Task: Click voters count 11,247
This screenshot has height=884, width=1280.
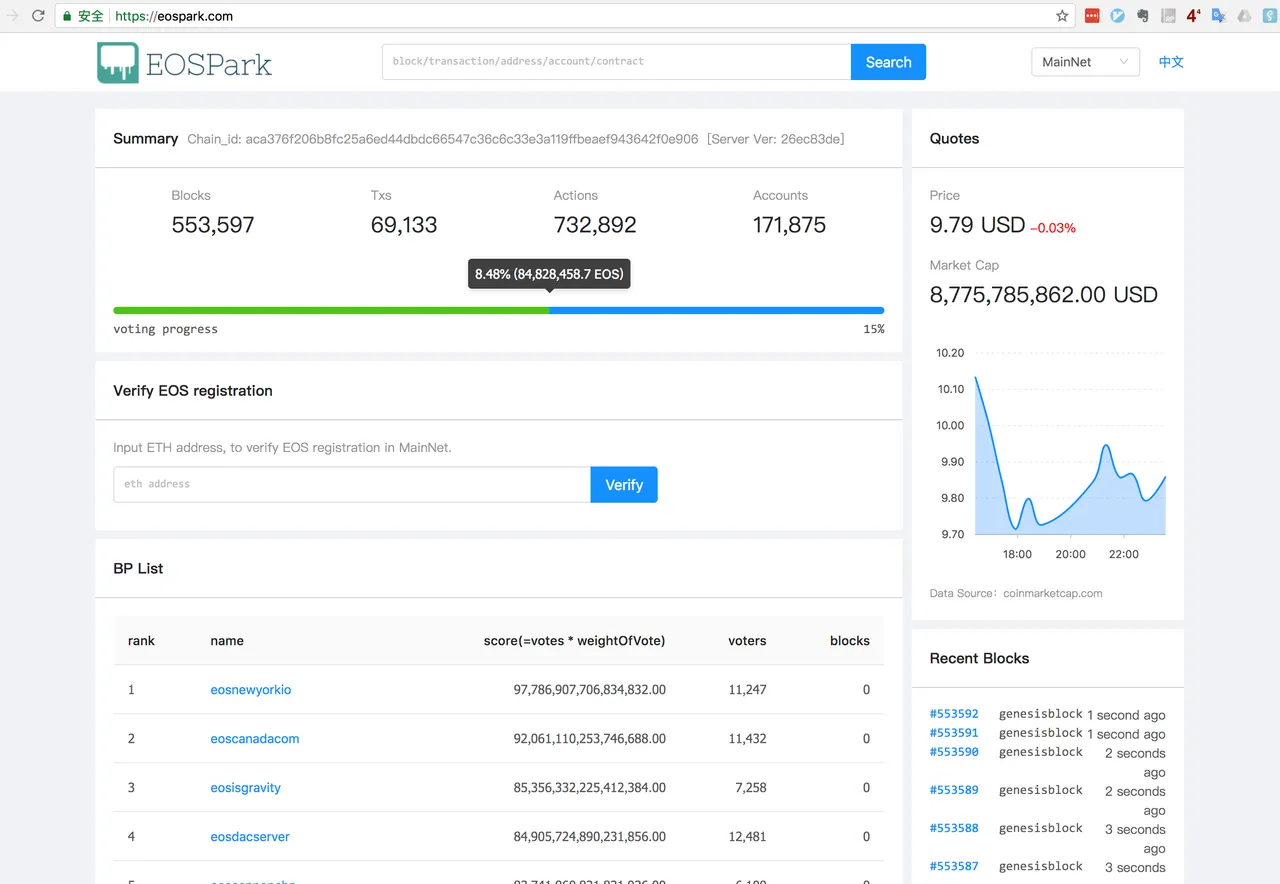Action: click(x=747, y=690)
